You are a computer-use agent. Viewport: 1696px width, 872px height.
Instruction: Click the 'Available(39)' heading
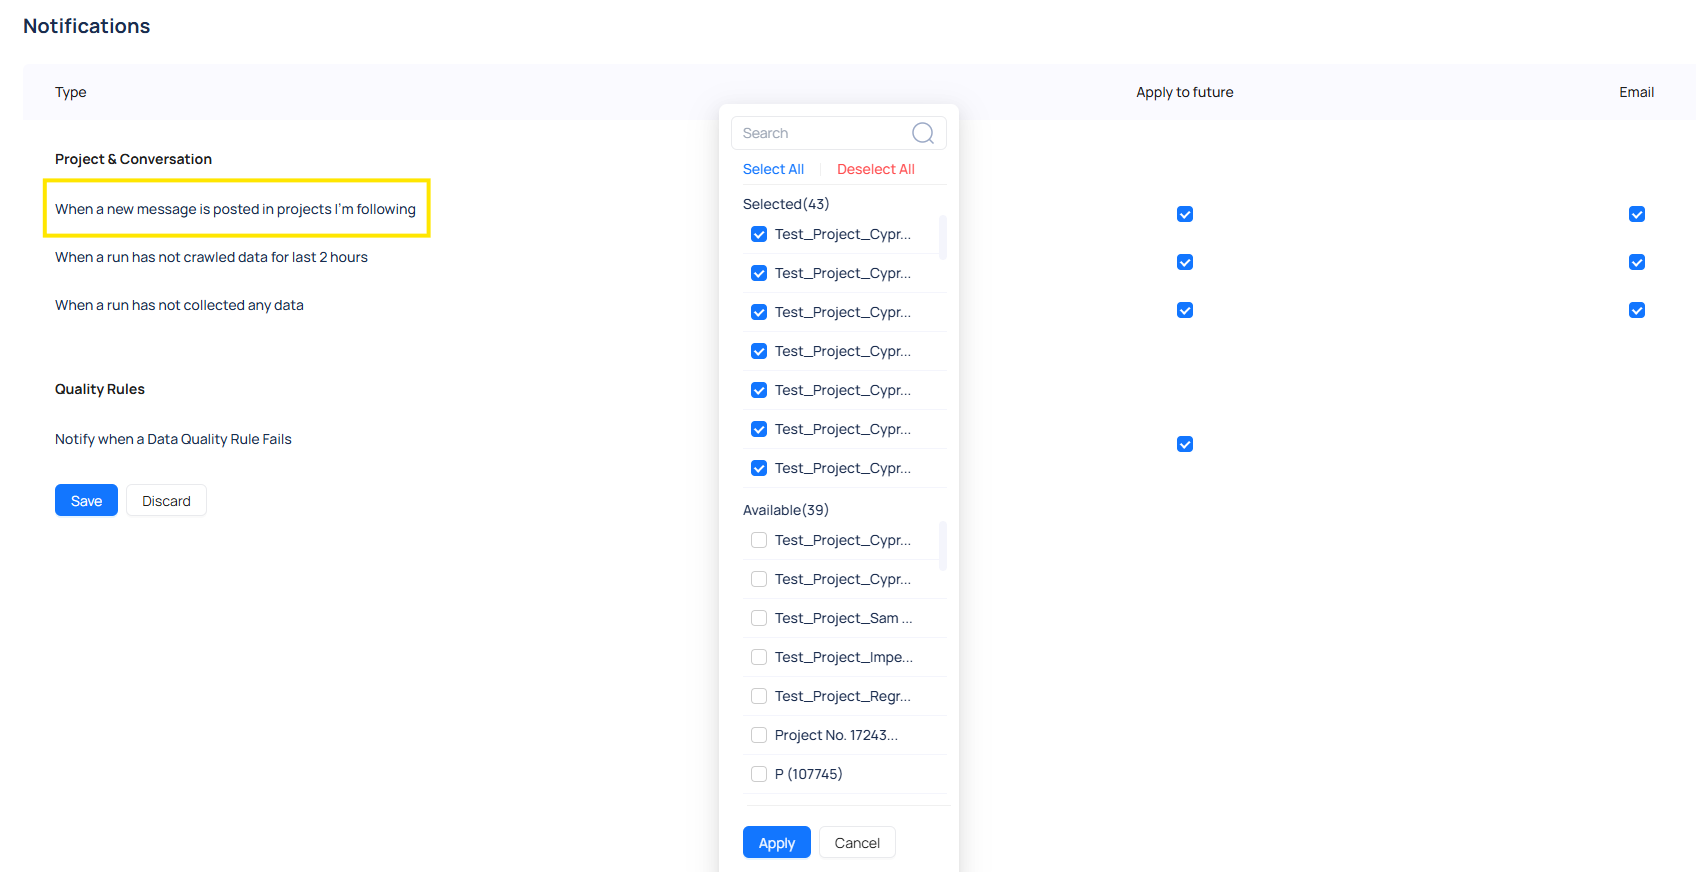[786, 510]
